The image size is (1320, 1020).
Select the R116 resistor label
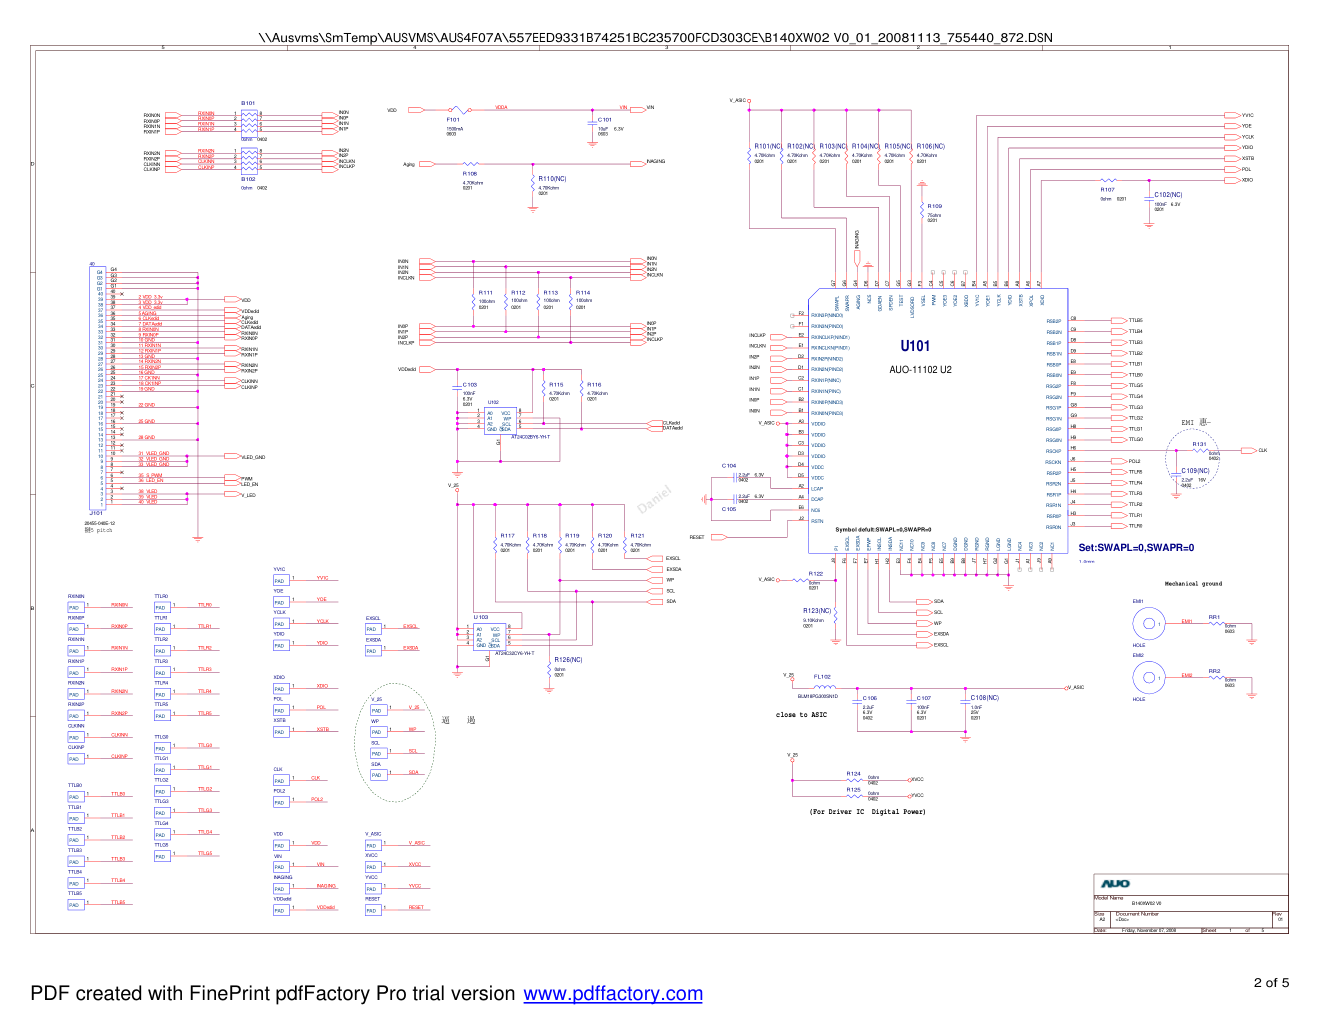tap(594, 385)
